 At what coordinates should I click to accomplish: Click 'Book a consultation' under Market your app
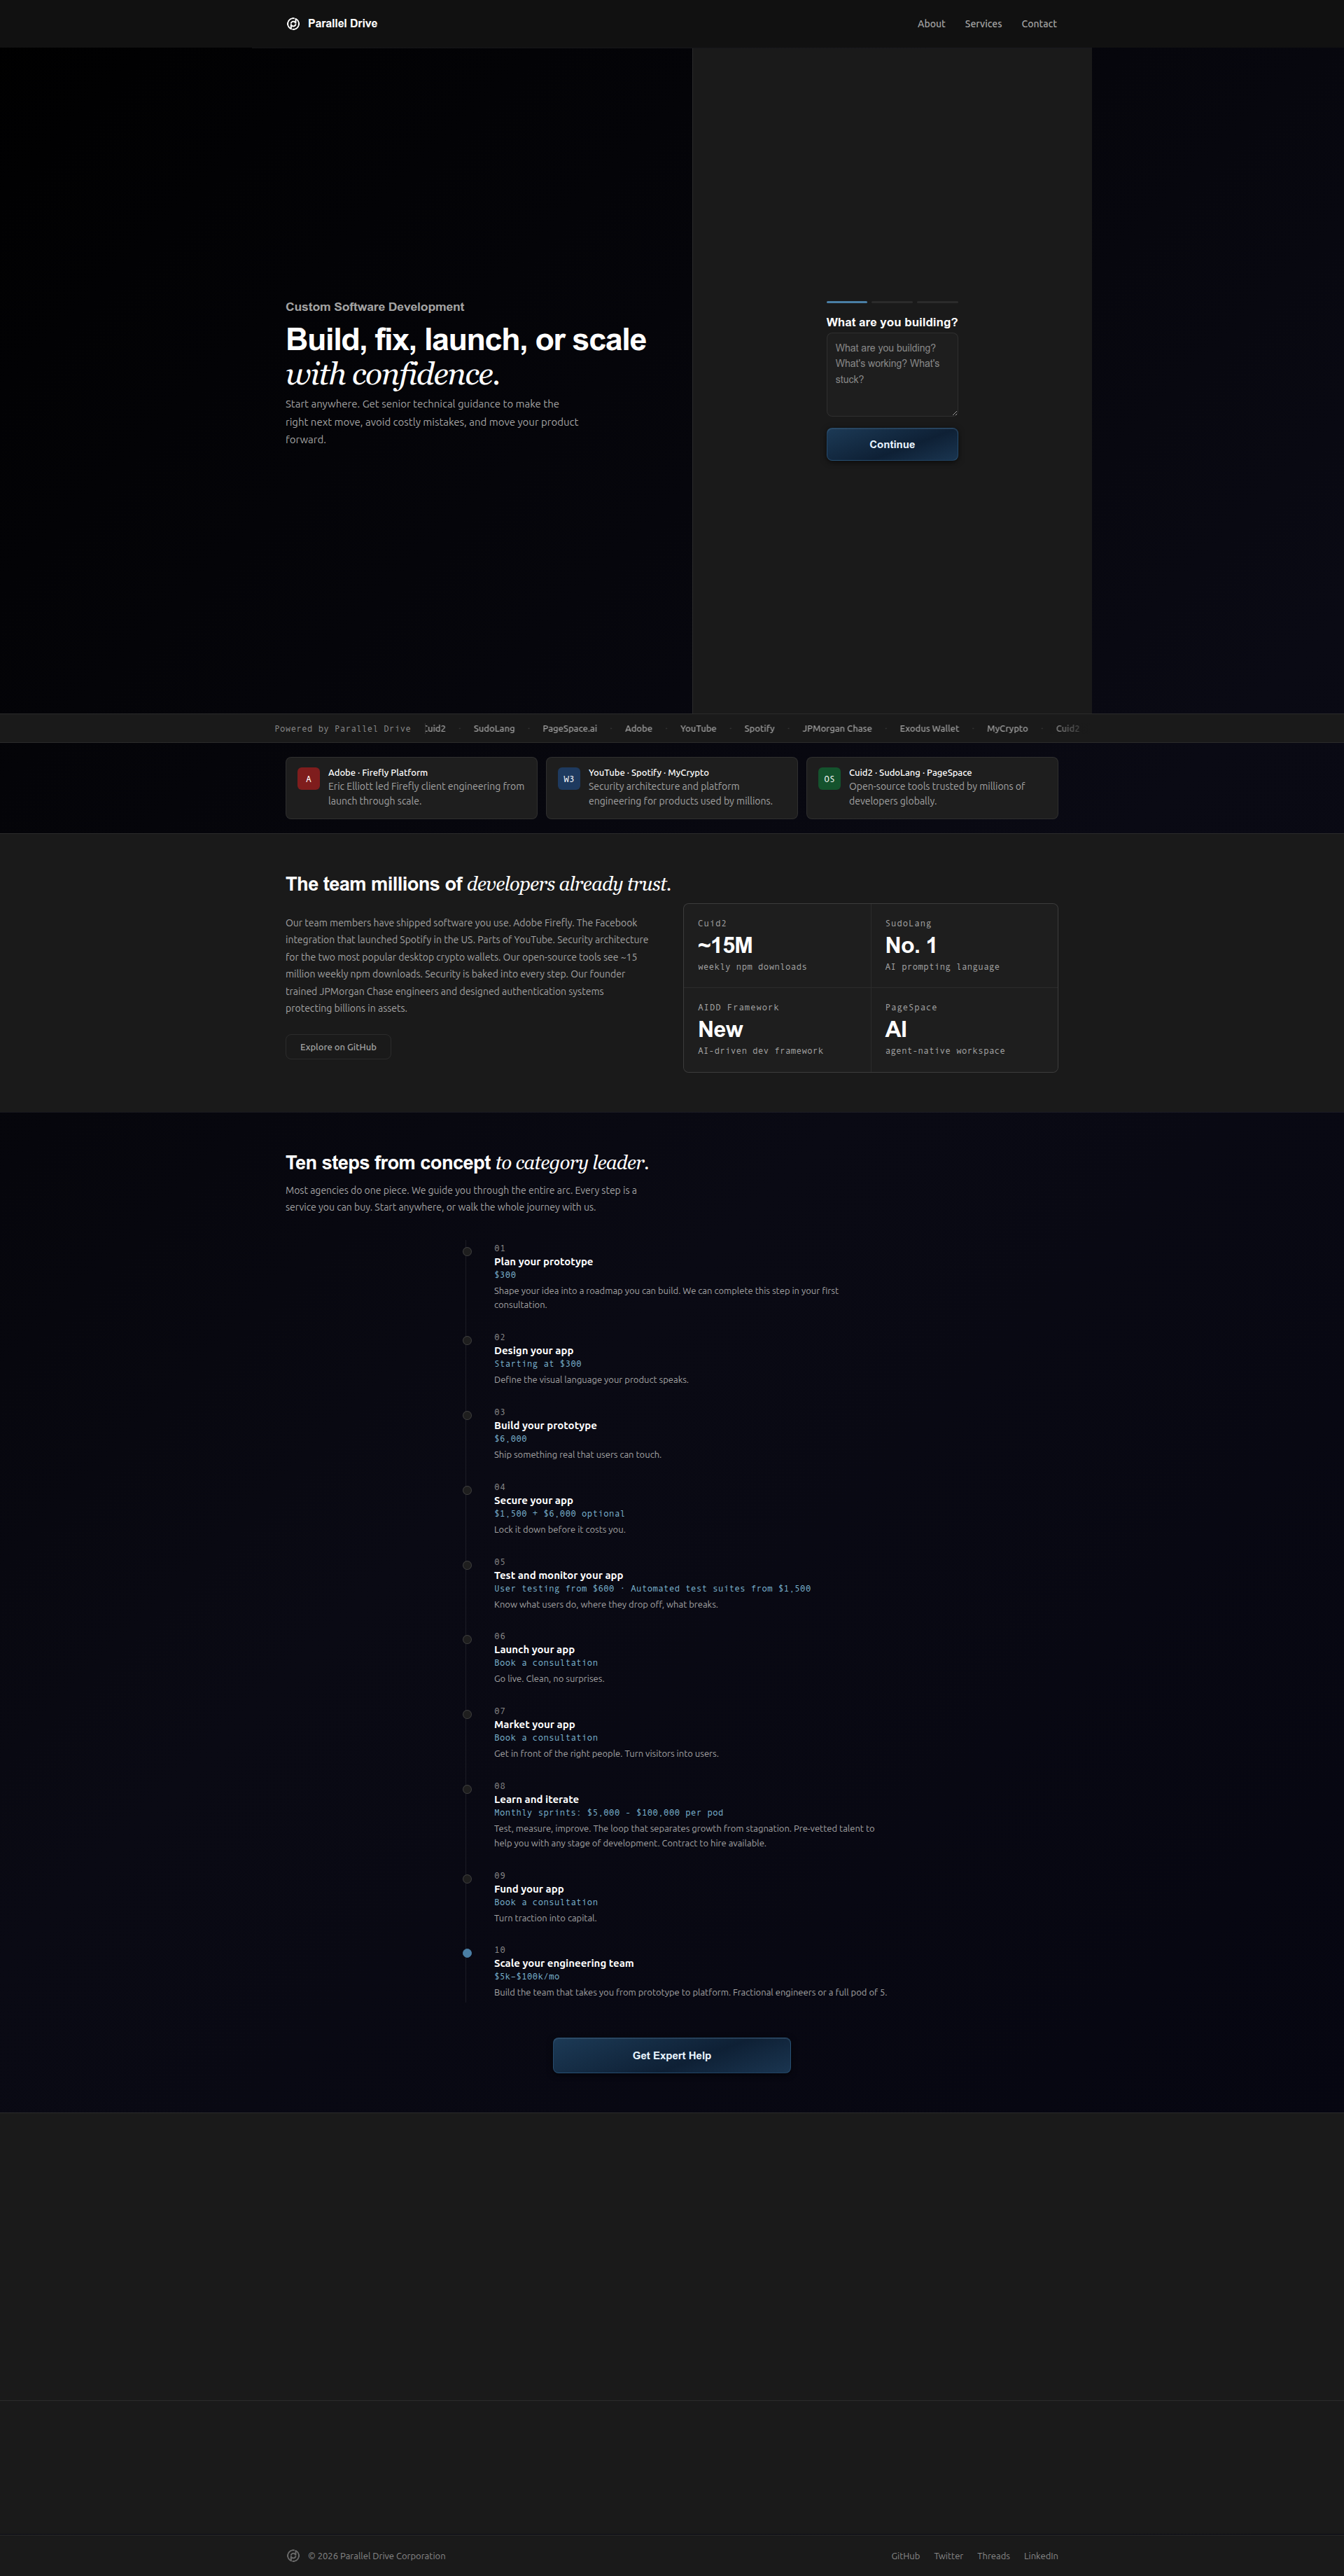click(546, 1738)
